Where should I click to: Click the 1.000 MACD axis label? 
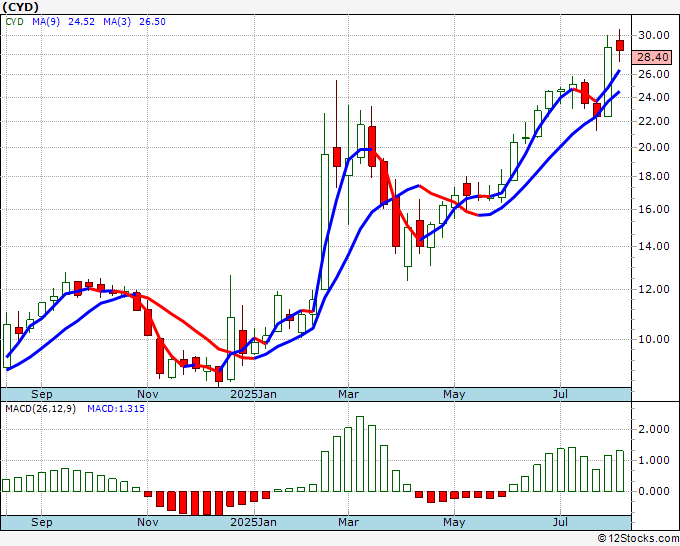[x=654, y=460]
